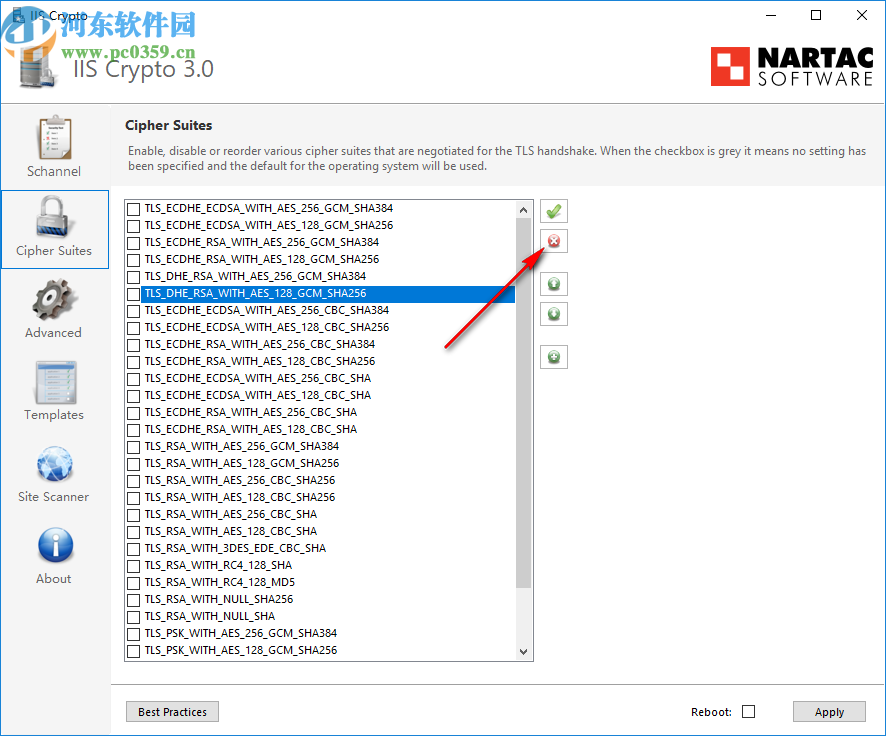Check TLS_ECDHE_RSA_WITH_AES_256_GCM_SHA384 checkbox
The image size is (886, 736).
[x=133, y=243]
